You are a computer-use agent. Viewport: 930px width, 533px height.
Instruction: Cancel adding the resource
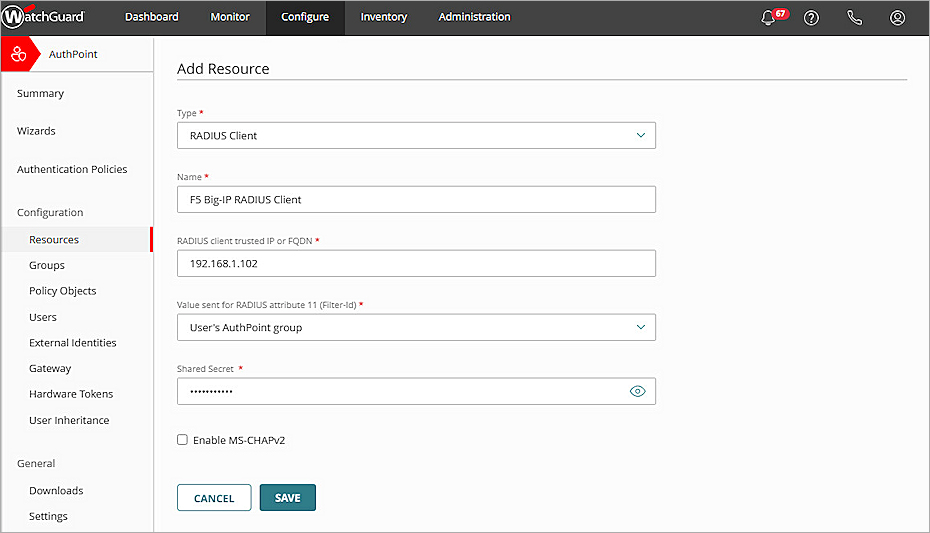tap(214, 497)
